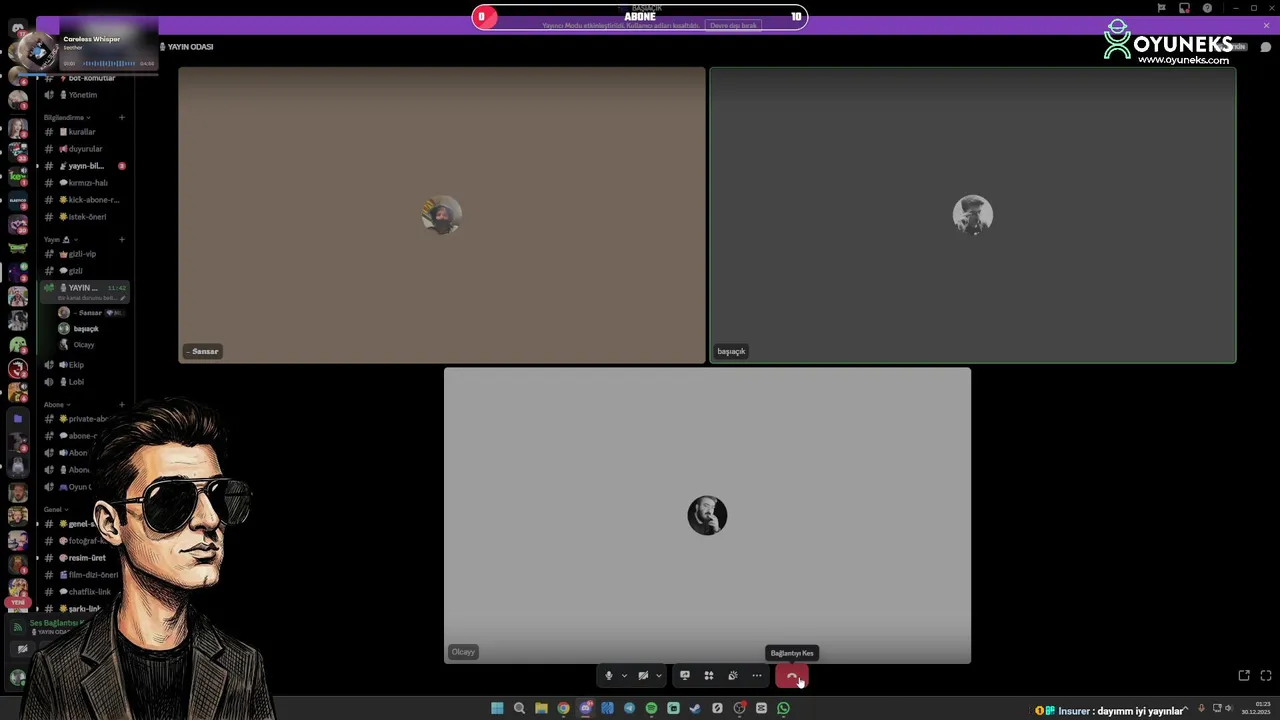Open the kırmızı-halı channel
The image size is (1280, 720).
[x=84, y=183]
